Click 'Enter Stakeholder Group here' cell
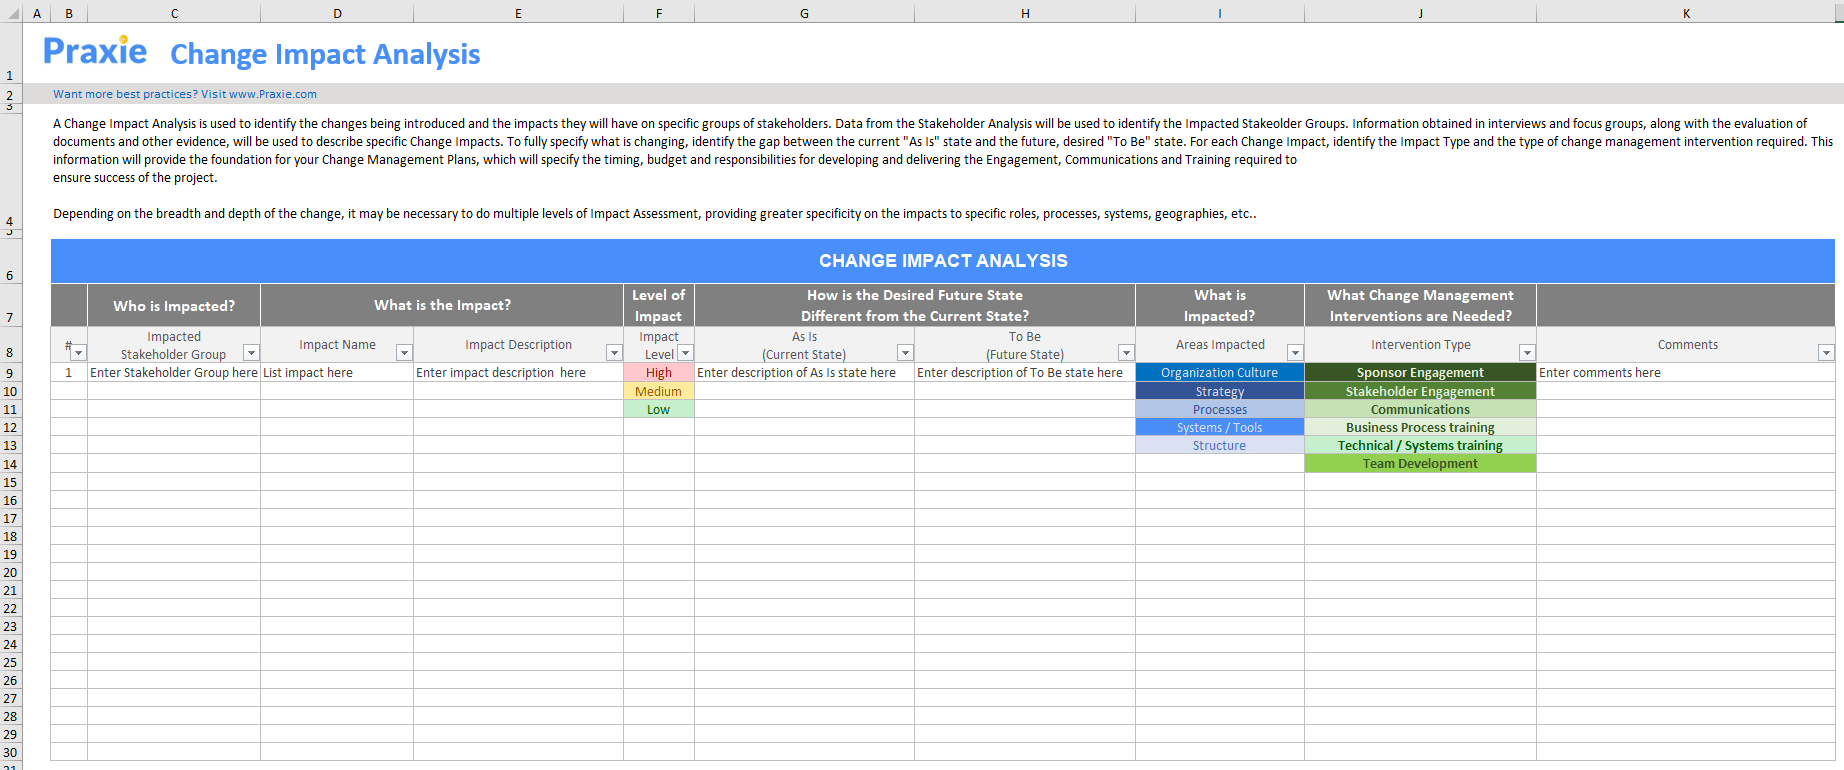The height and width of the screenshot is (770, 1844). 174,372
